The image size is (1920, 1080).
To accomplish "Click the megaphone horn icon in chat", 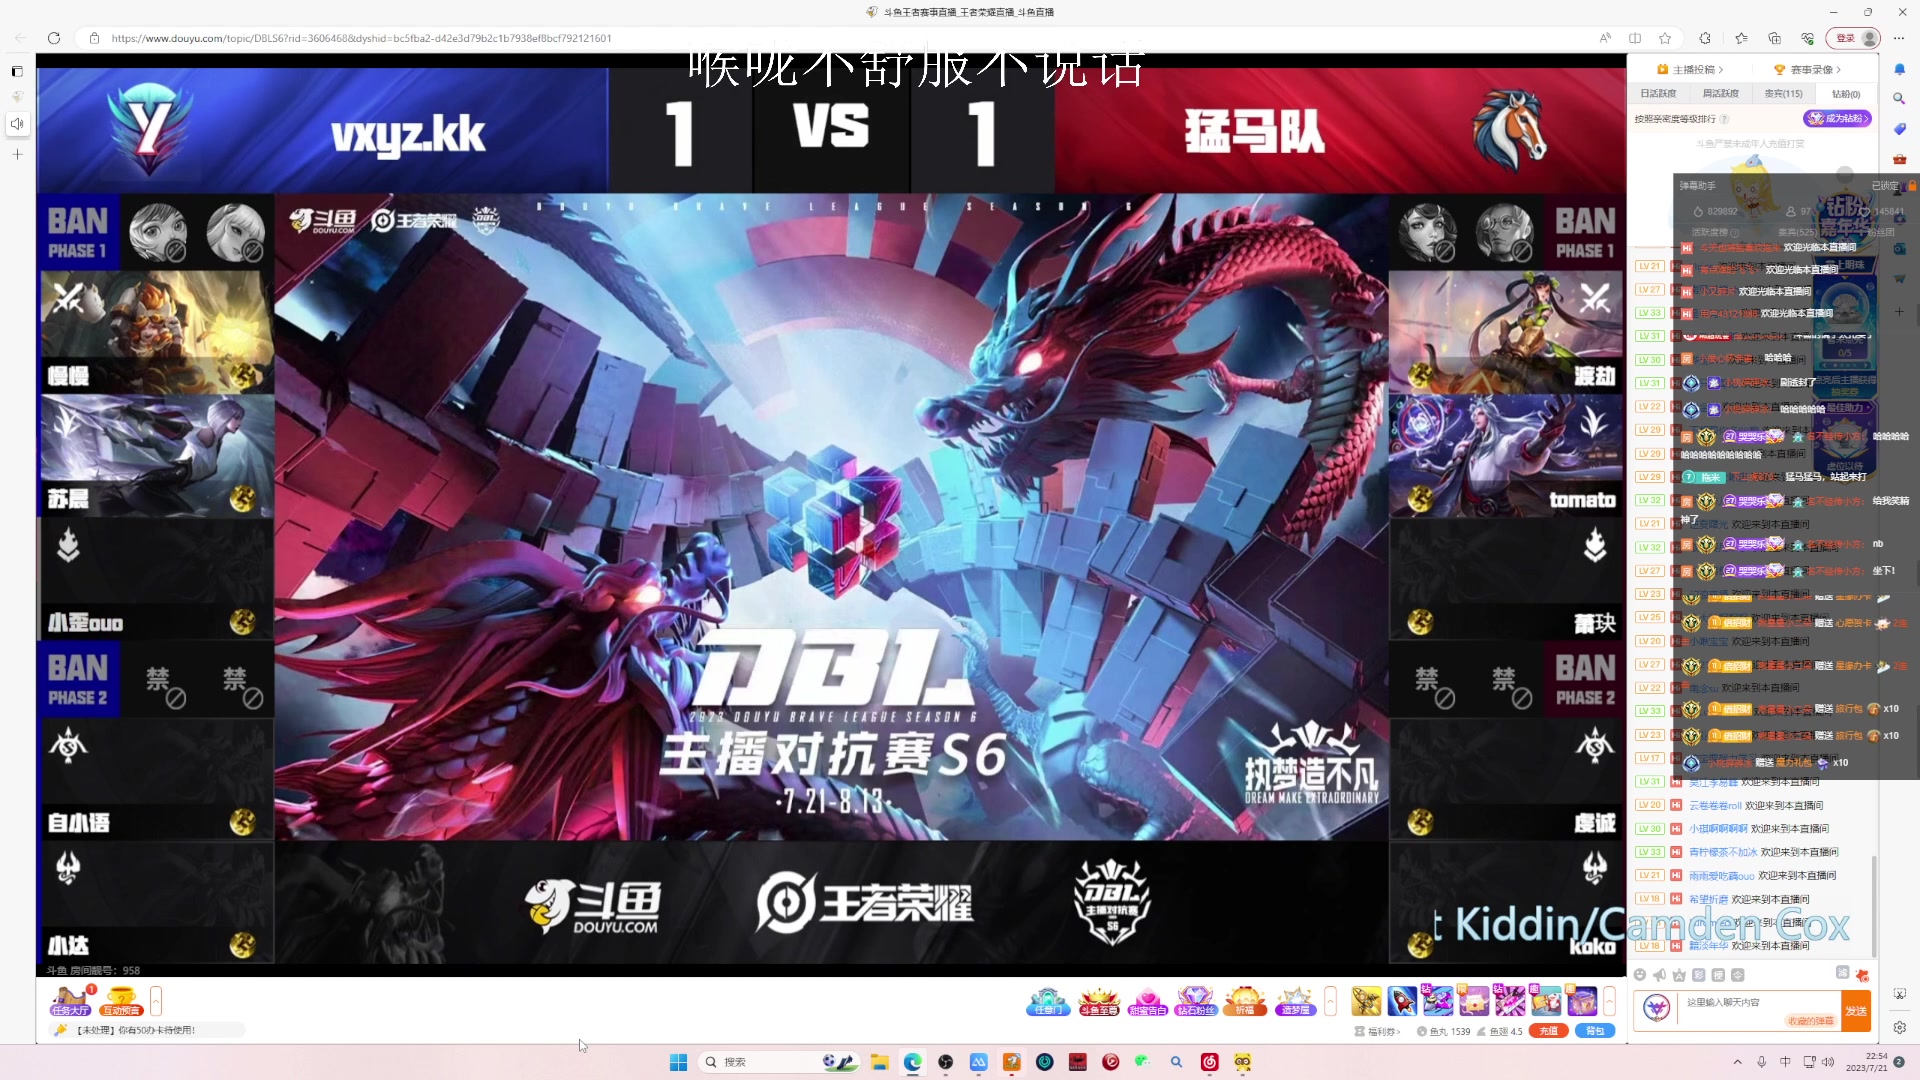I will 1659,974.
